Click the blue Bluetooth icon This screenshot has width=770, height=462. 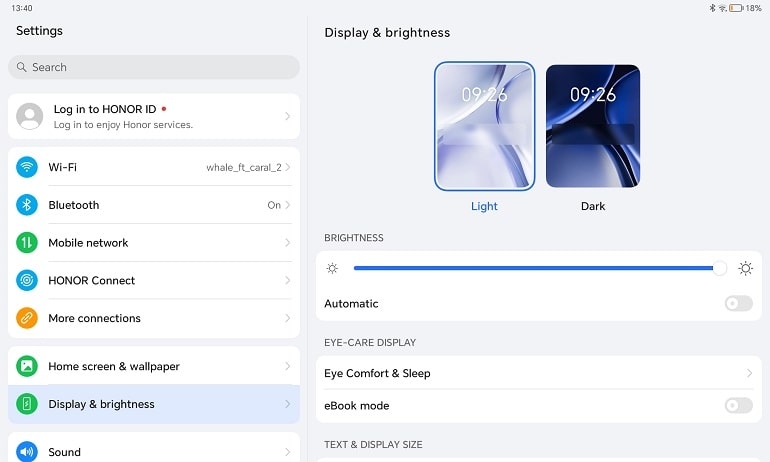click(x=27, y=205)
